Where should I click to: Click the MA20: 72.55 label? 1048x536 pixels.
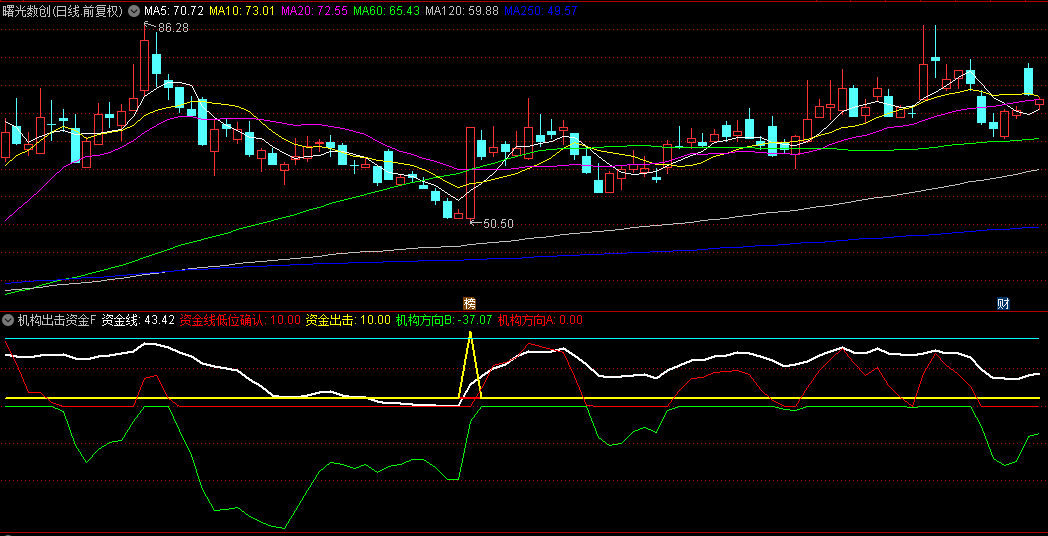314,11
